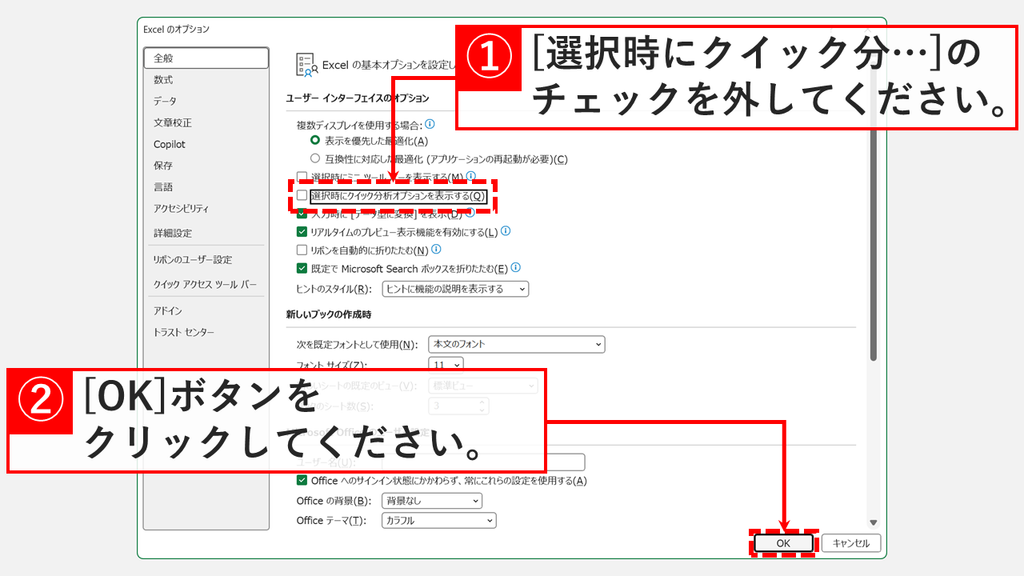1024x576 pixels.
Task: Open the アドイン options category
Action: coord(168,311)
